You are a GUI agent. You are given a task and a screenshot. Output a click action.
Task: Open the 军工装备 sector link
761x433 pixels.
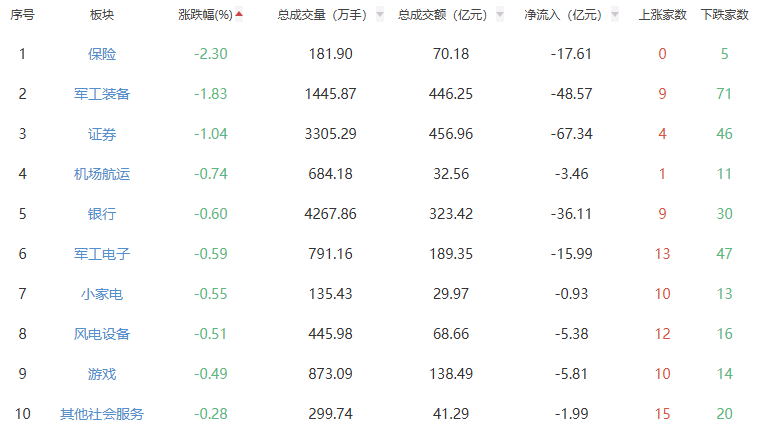(102, 94)
